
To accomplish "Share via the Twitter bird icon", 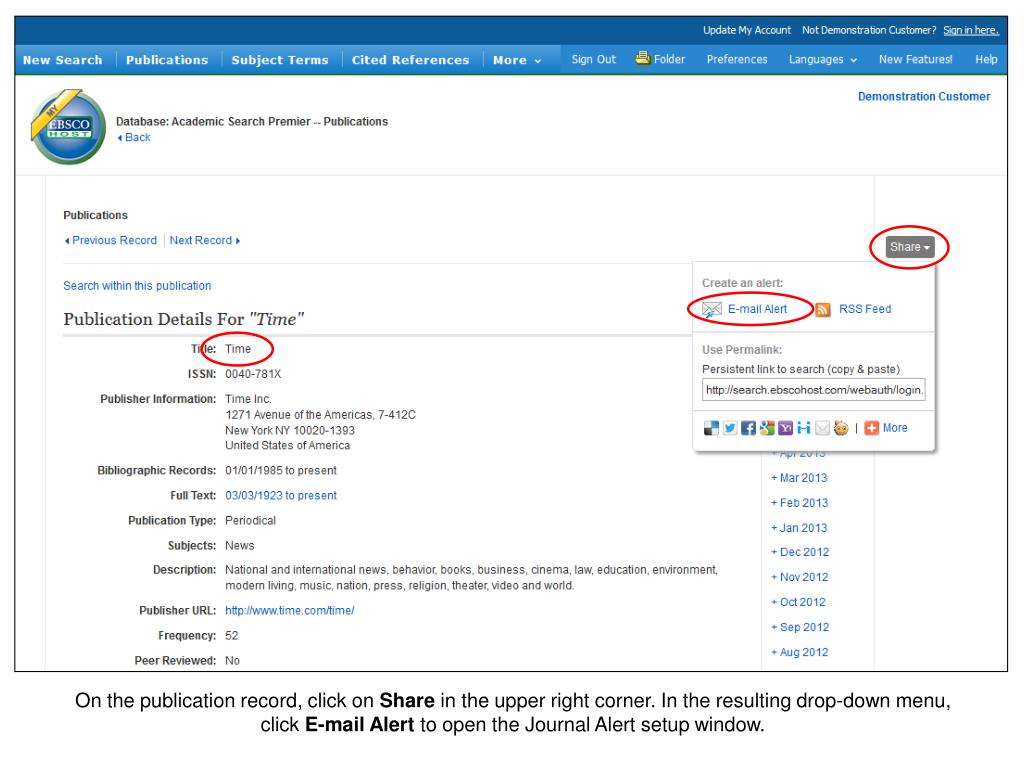I will [729, 428].
